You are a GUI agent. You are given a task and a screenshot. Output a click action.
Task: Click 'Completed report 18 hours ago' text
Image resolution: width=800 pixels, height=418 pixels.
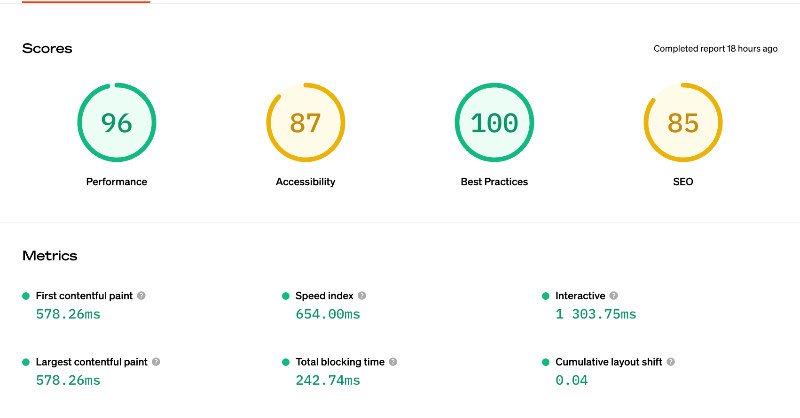715,48
